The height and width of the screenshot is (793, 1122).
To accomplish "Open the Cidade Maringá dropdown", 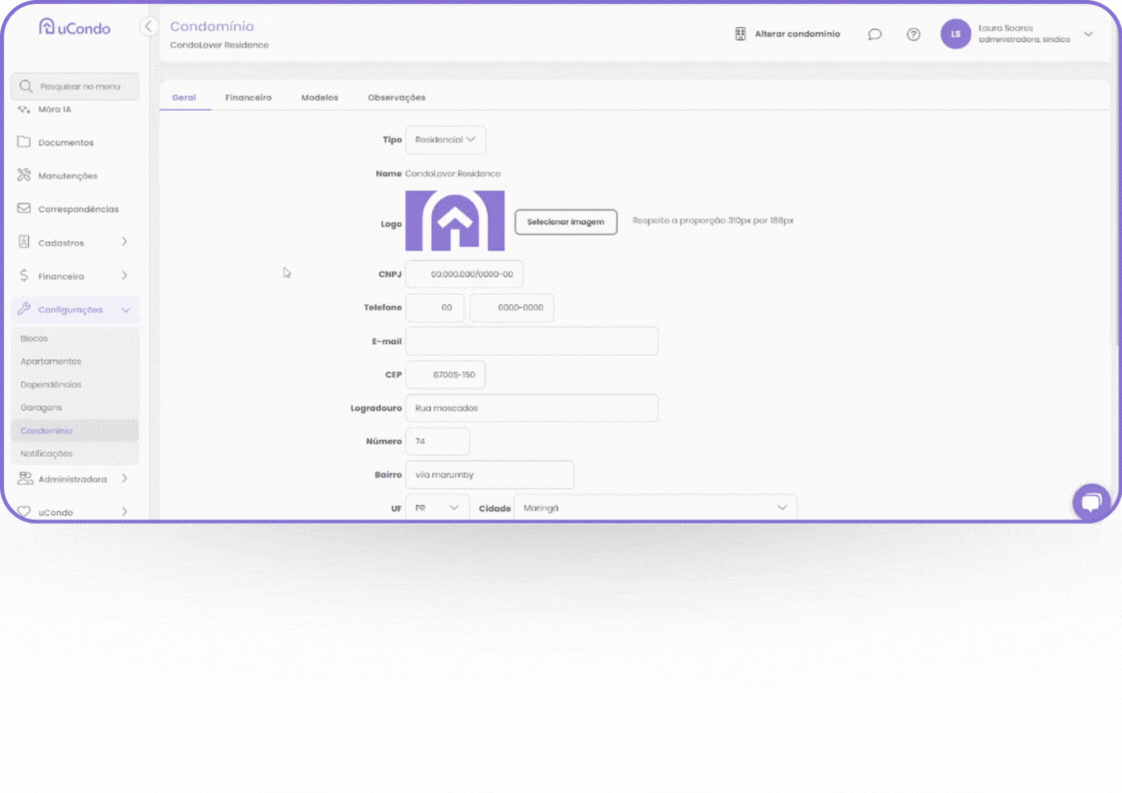I will (x=655, y=508).
